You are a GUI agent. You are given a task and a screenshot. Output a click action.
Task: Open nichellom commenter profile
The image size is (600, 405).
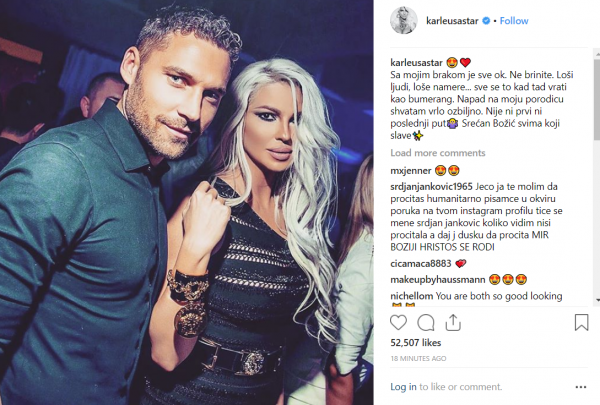tap(412, 296)
